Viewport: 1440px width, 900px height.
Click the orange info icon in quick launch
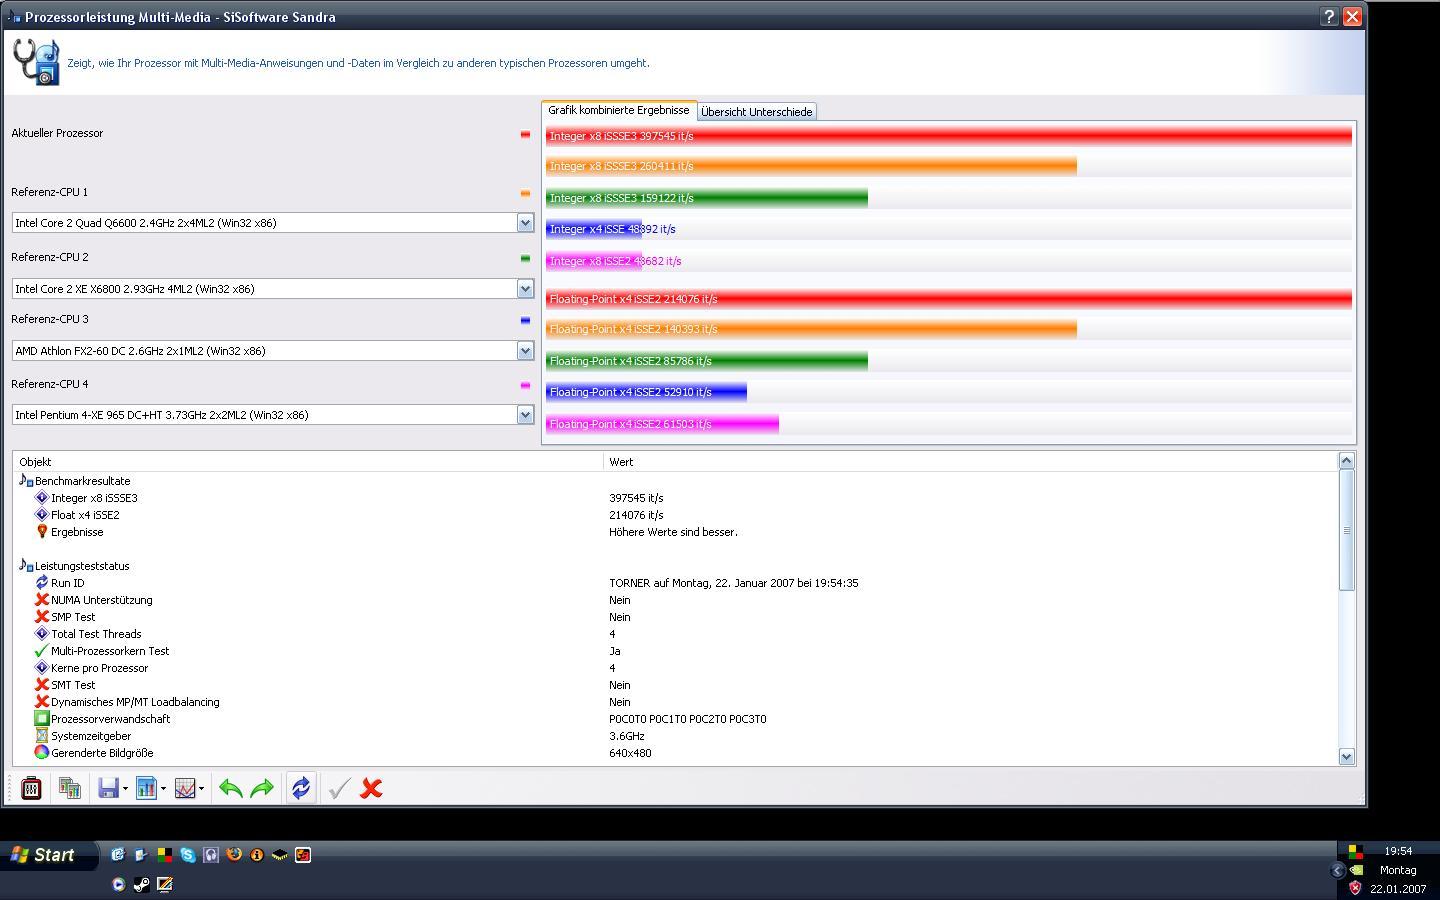pos(257,855)
